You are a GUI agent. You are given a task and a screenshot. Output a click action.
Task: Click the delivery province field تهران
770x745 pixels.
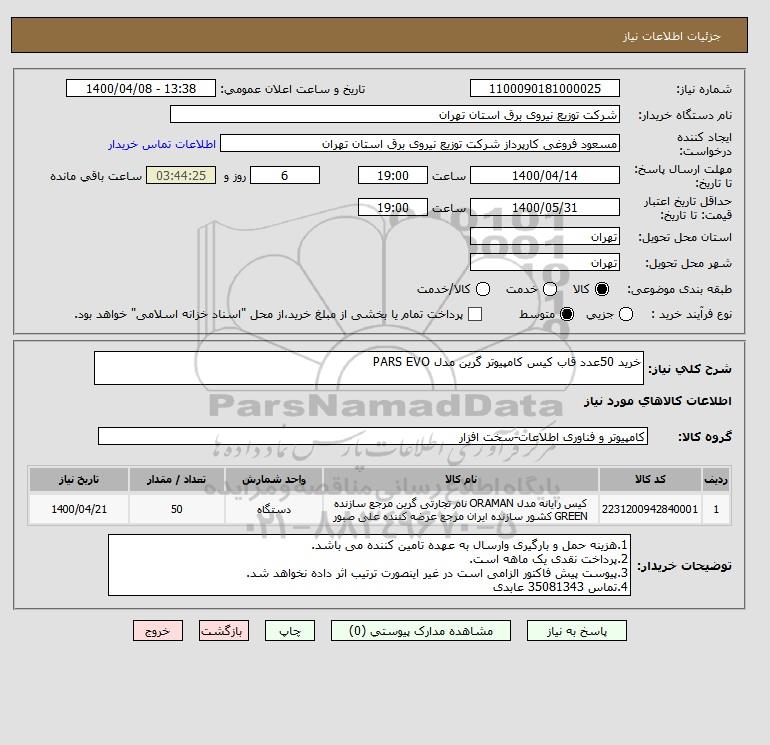pos(545,237)
